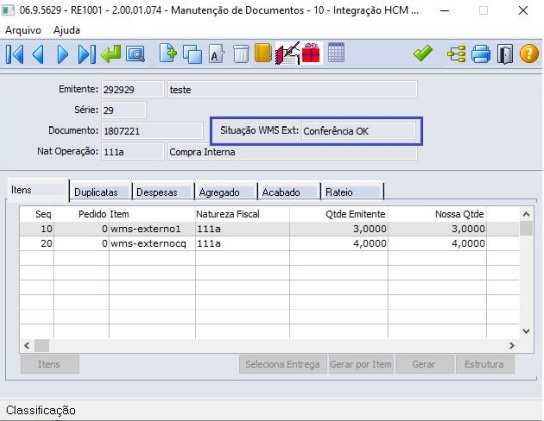Click the previous record arrow
Viewport: 544px width, 421px height.
coord(38,54)
